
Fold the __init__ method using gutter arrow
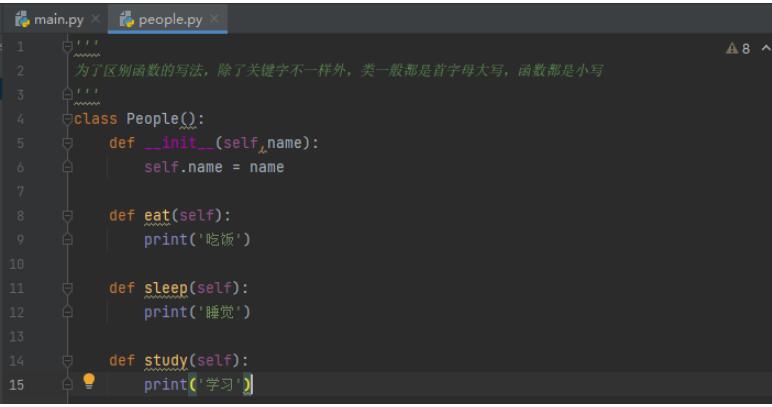(x=67, y=143)
